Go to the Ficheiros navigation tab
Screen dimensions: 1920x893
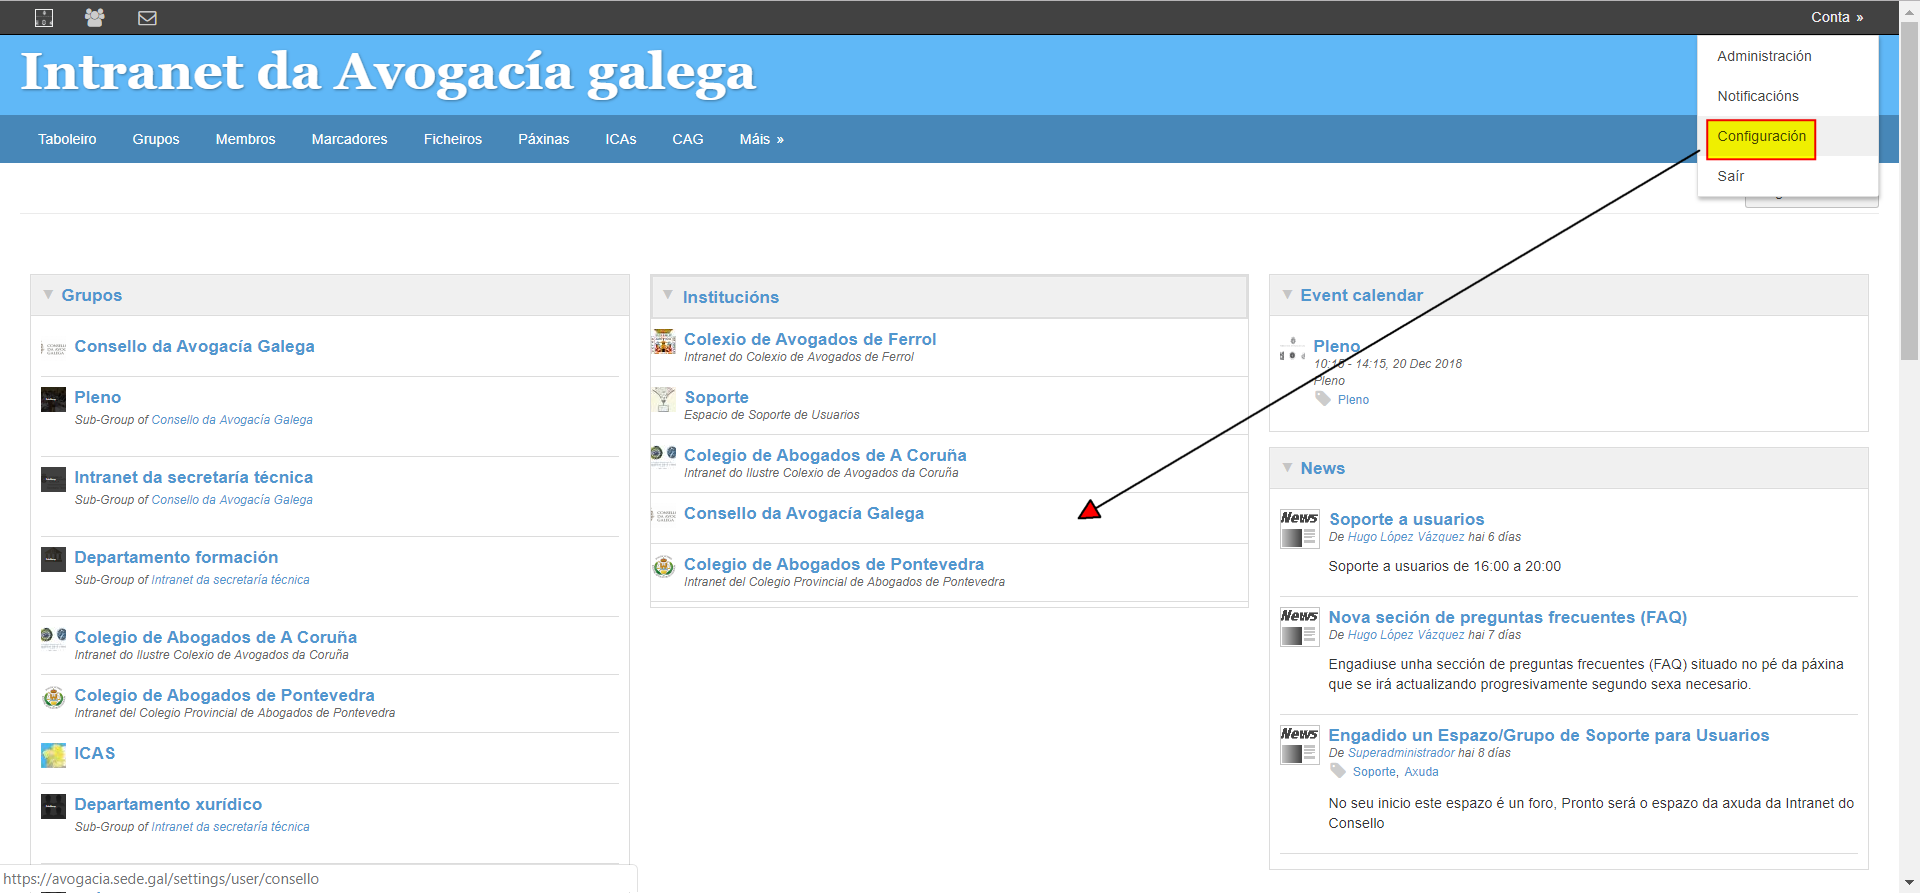452,139
